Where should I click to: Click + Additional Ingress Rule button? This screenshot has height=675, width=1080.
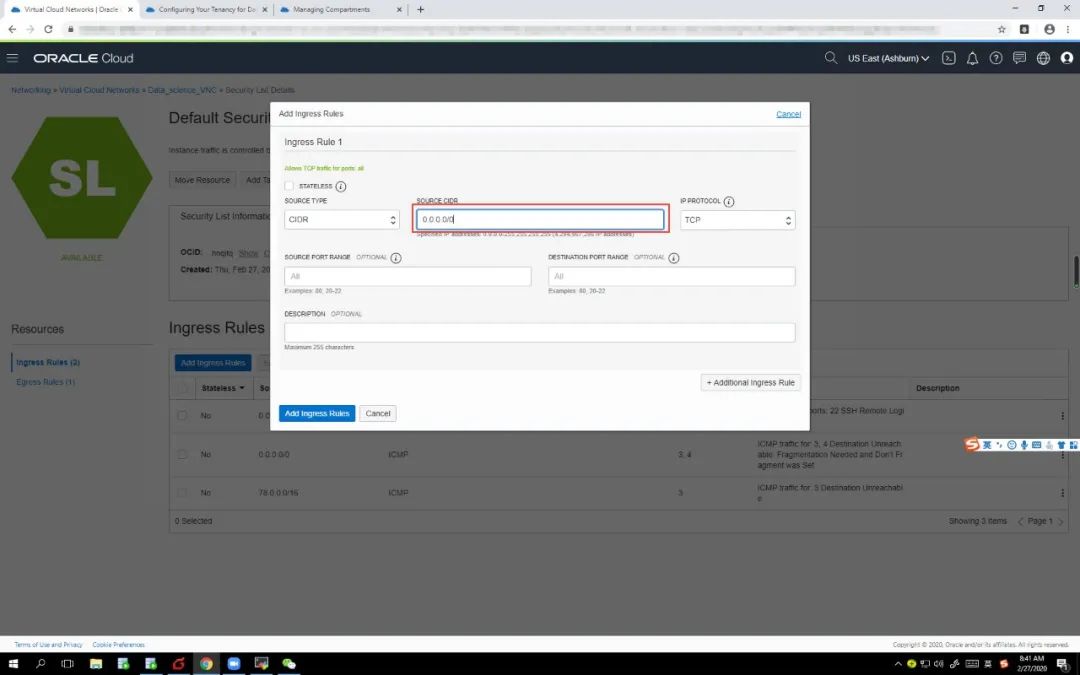pos(750,382)
